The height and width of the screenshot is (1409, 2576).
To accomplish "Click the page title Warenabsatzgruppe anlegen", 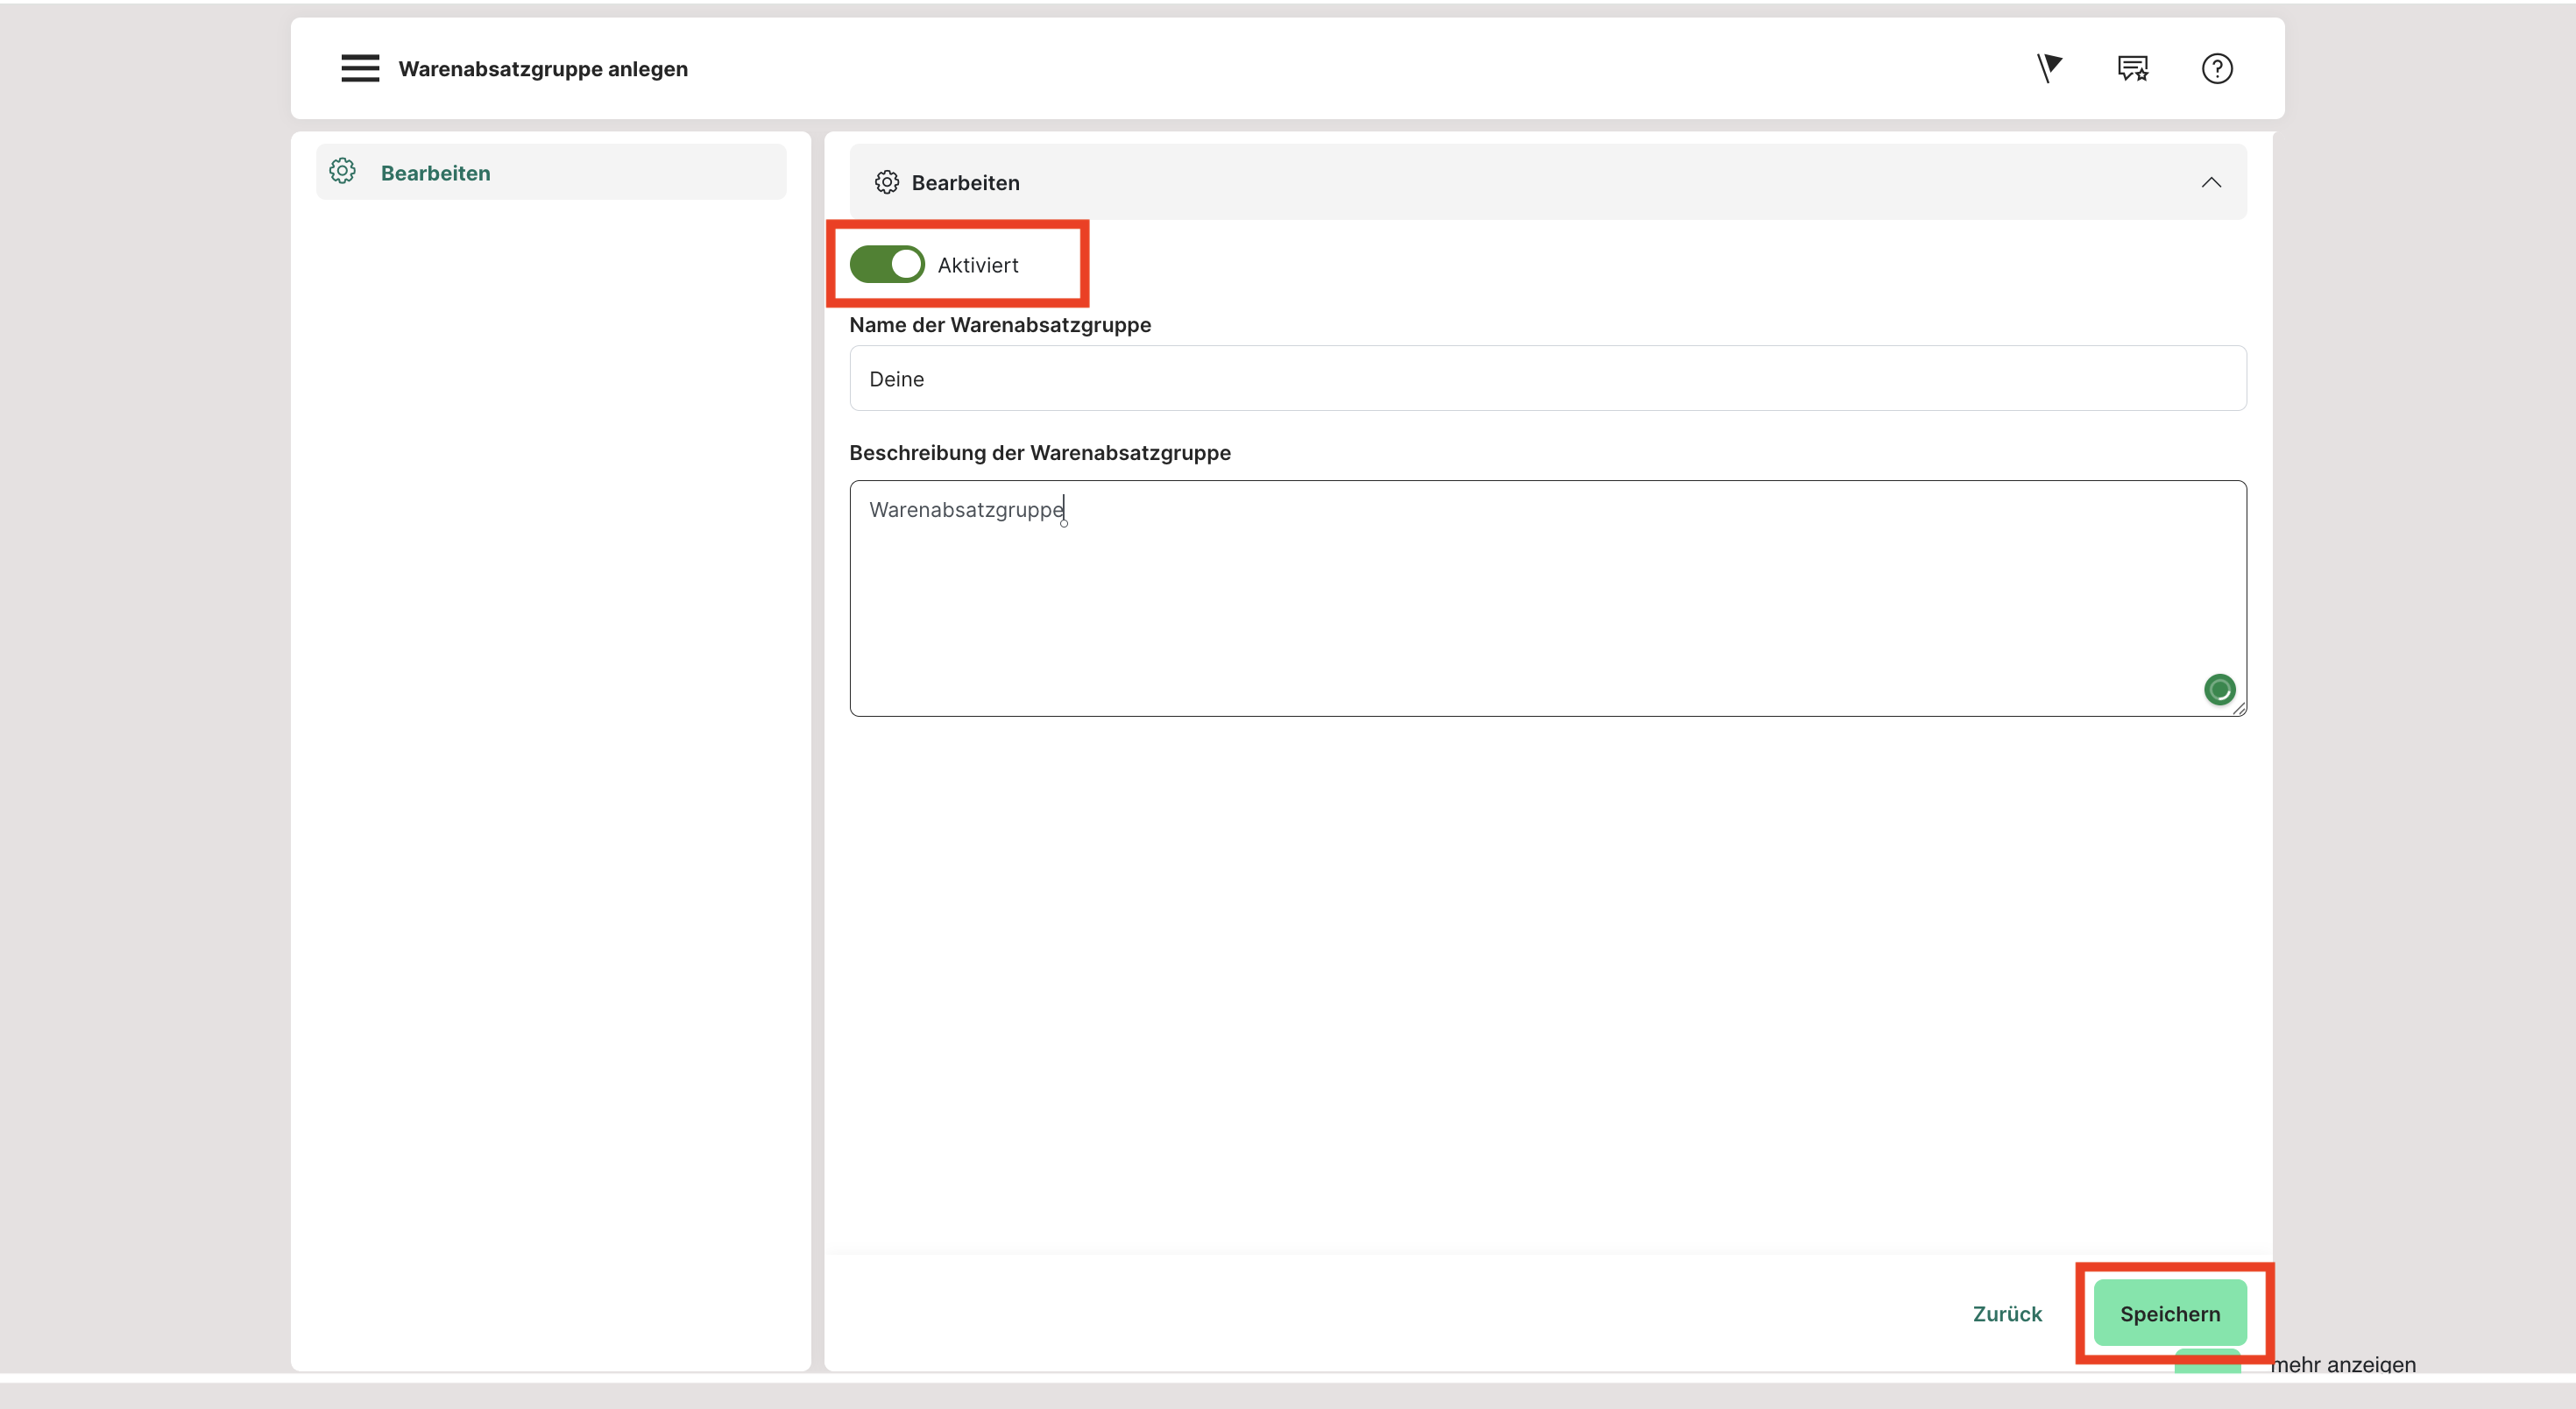I will [543, 69].
